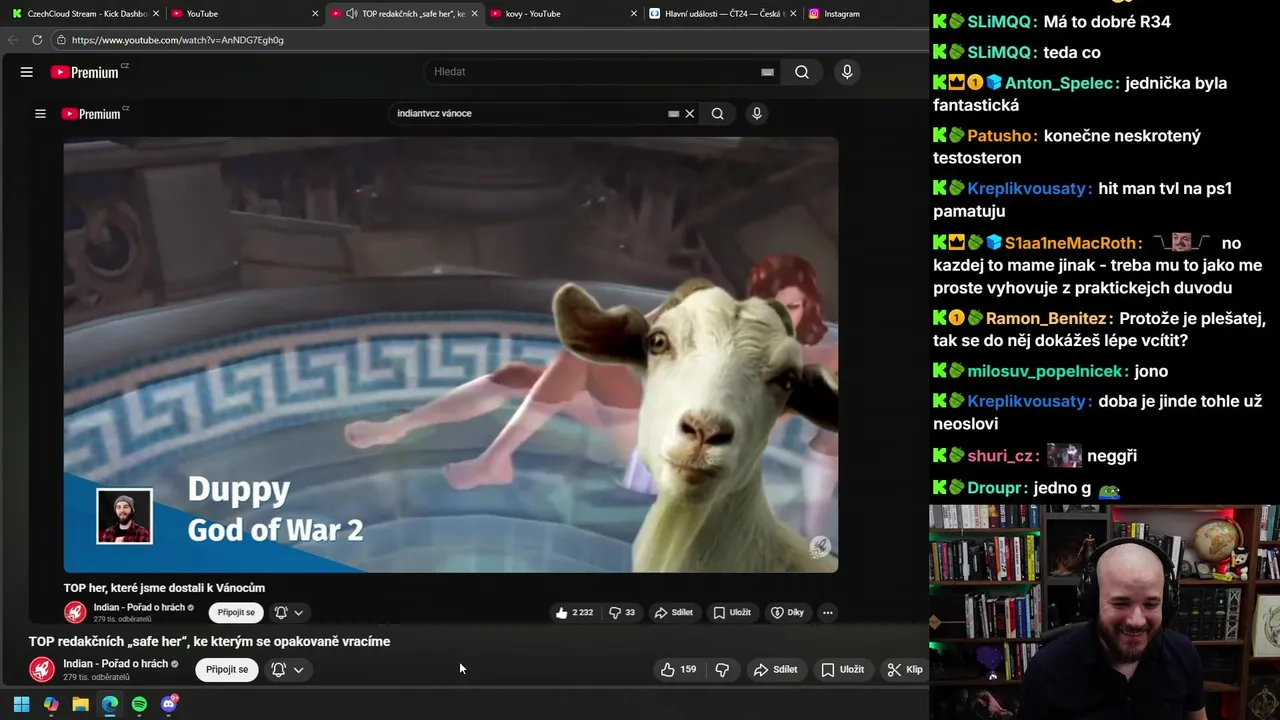Image resolution: width=1280 pixels, height=720 pixels.
Task: Open Spotify from the taskbar
Action: pos(139,704)
